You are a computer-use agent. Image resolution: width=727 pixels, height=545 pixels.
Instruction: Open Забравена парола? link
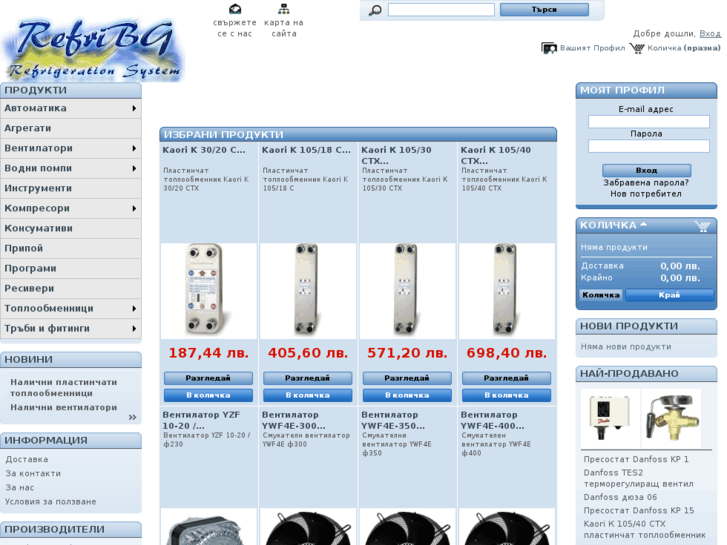coord(646,183)
